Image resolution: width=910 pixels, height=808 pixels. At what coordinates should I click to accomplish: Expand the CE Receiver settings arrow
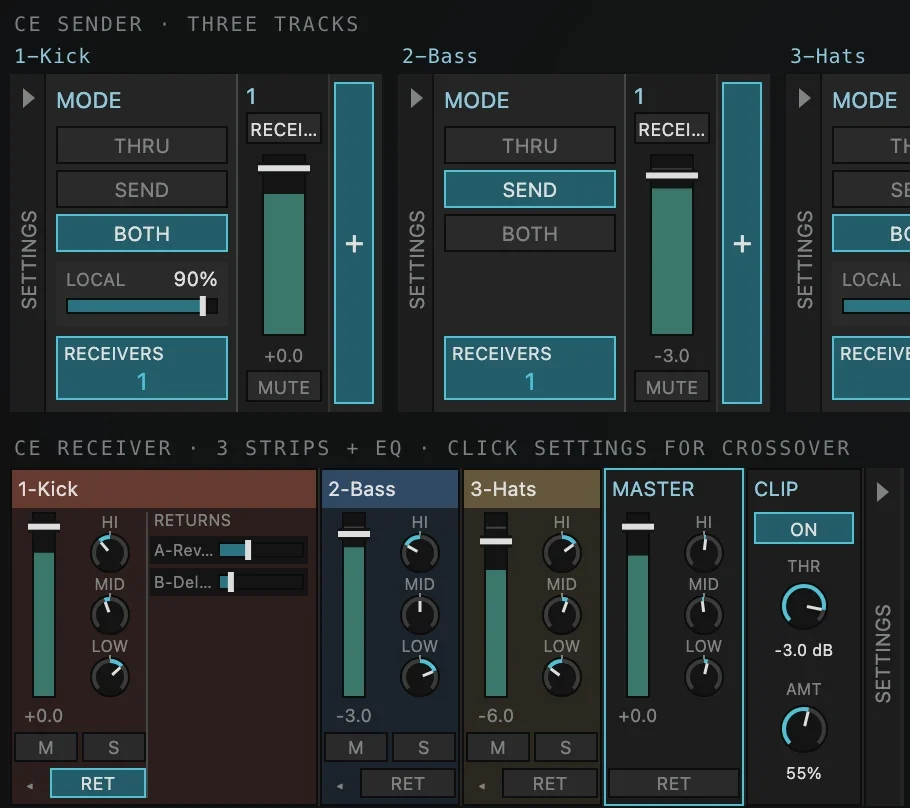[x=882, y=492]
